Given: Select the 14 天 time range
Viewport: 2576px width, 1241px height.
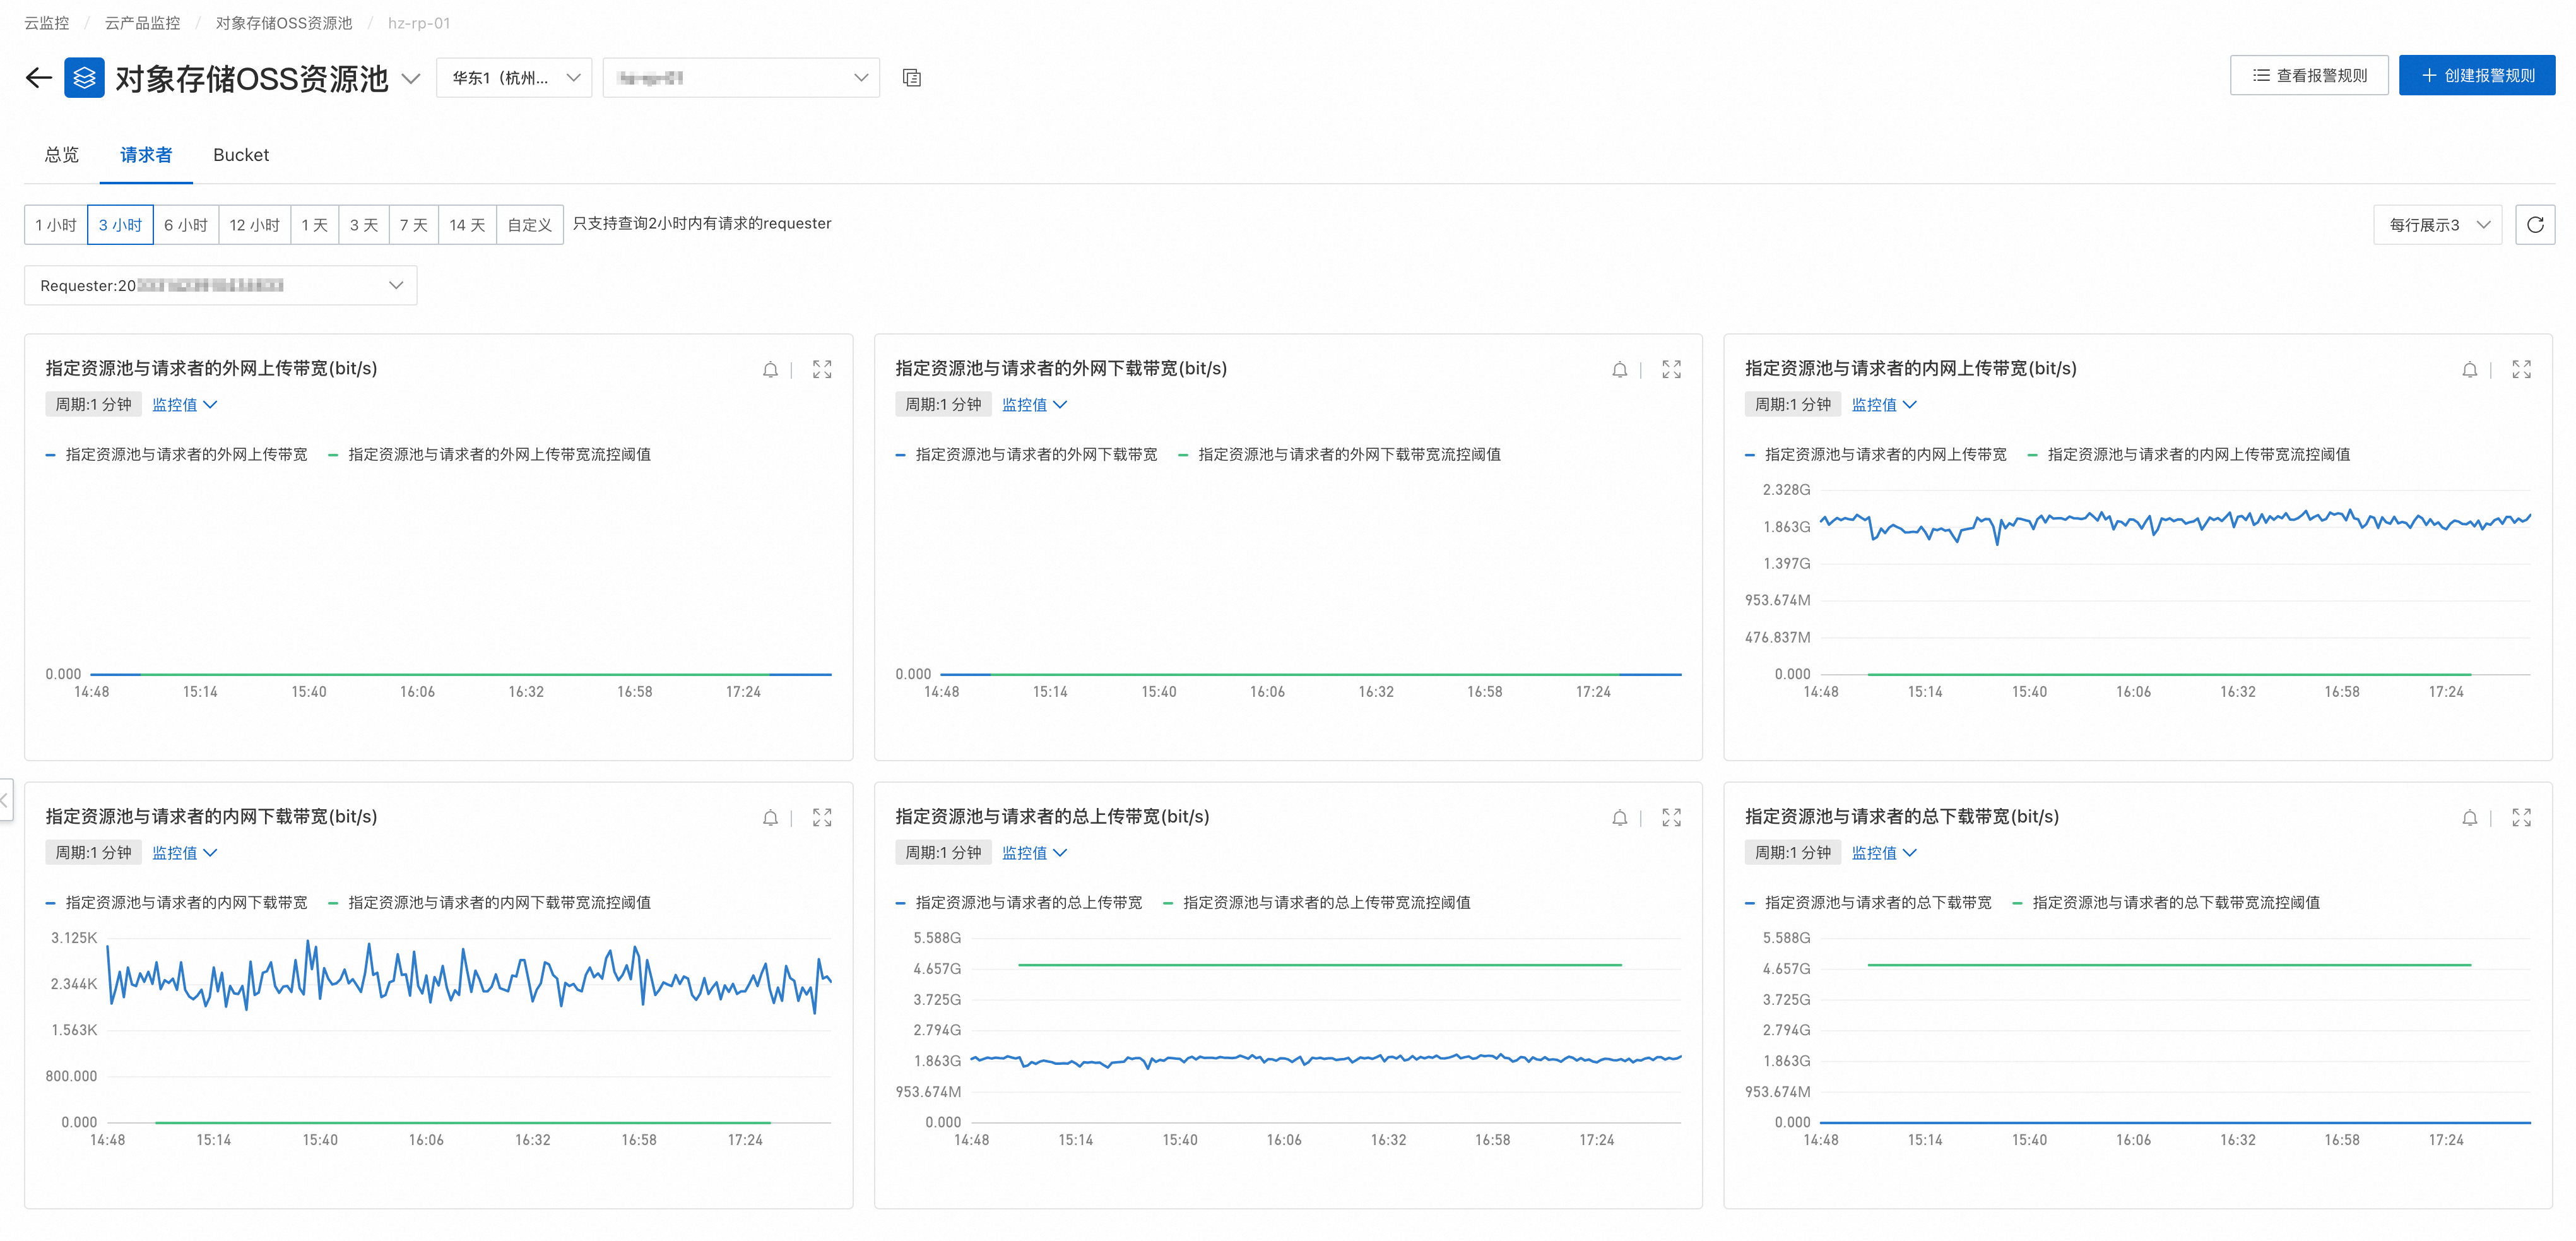Looking at the screenshot, I should pyautogui.click(x=467, y=225).
